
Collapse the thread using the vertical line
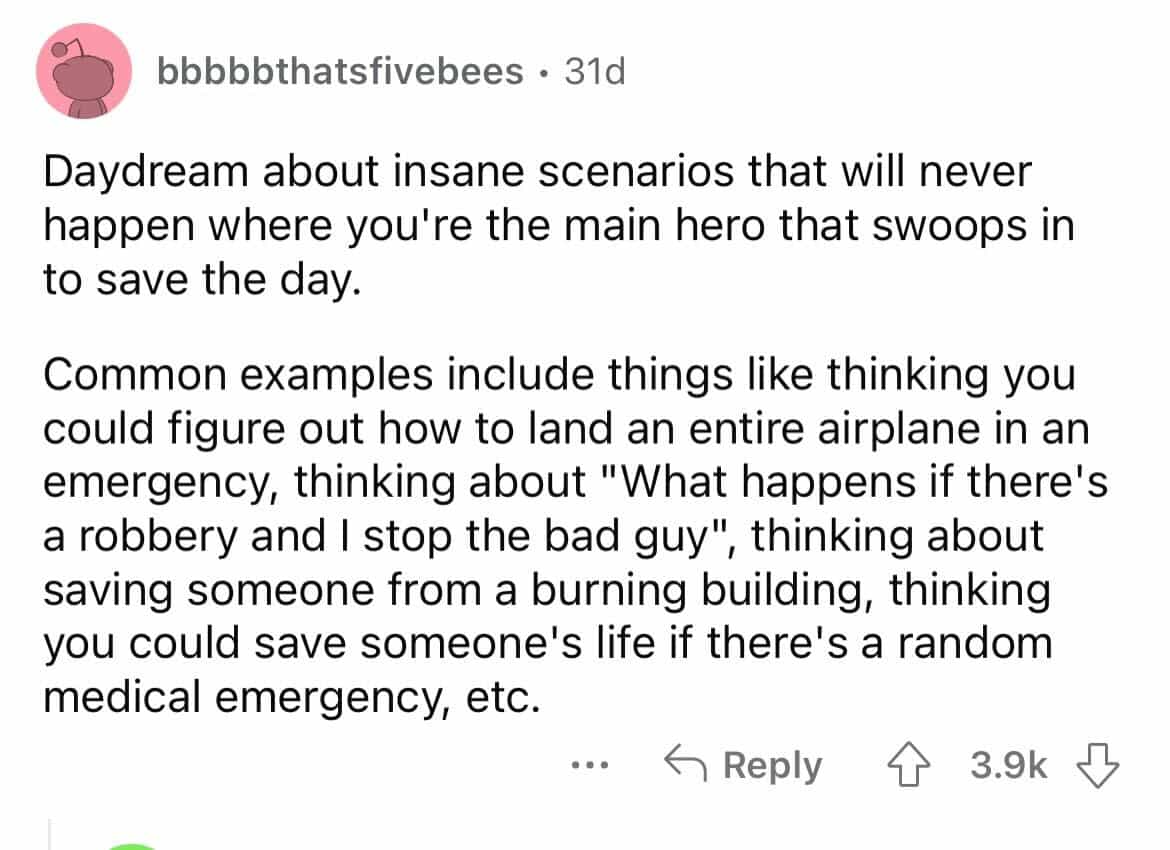(x=50, y=832)
